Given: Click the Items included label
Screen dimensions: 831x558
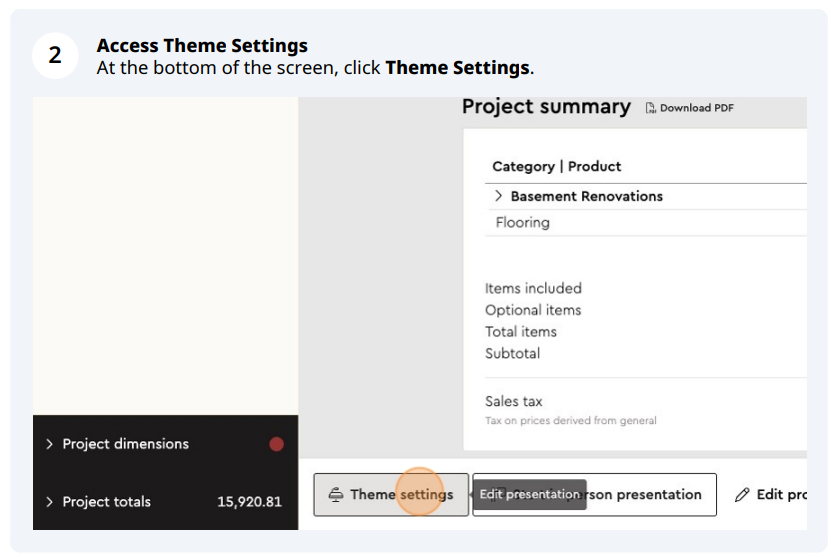Looking at the screenshot, I should point(533,288).
